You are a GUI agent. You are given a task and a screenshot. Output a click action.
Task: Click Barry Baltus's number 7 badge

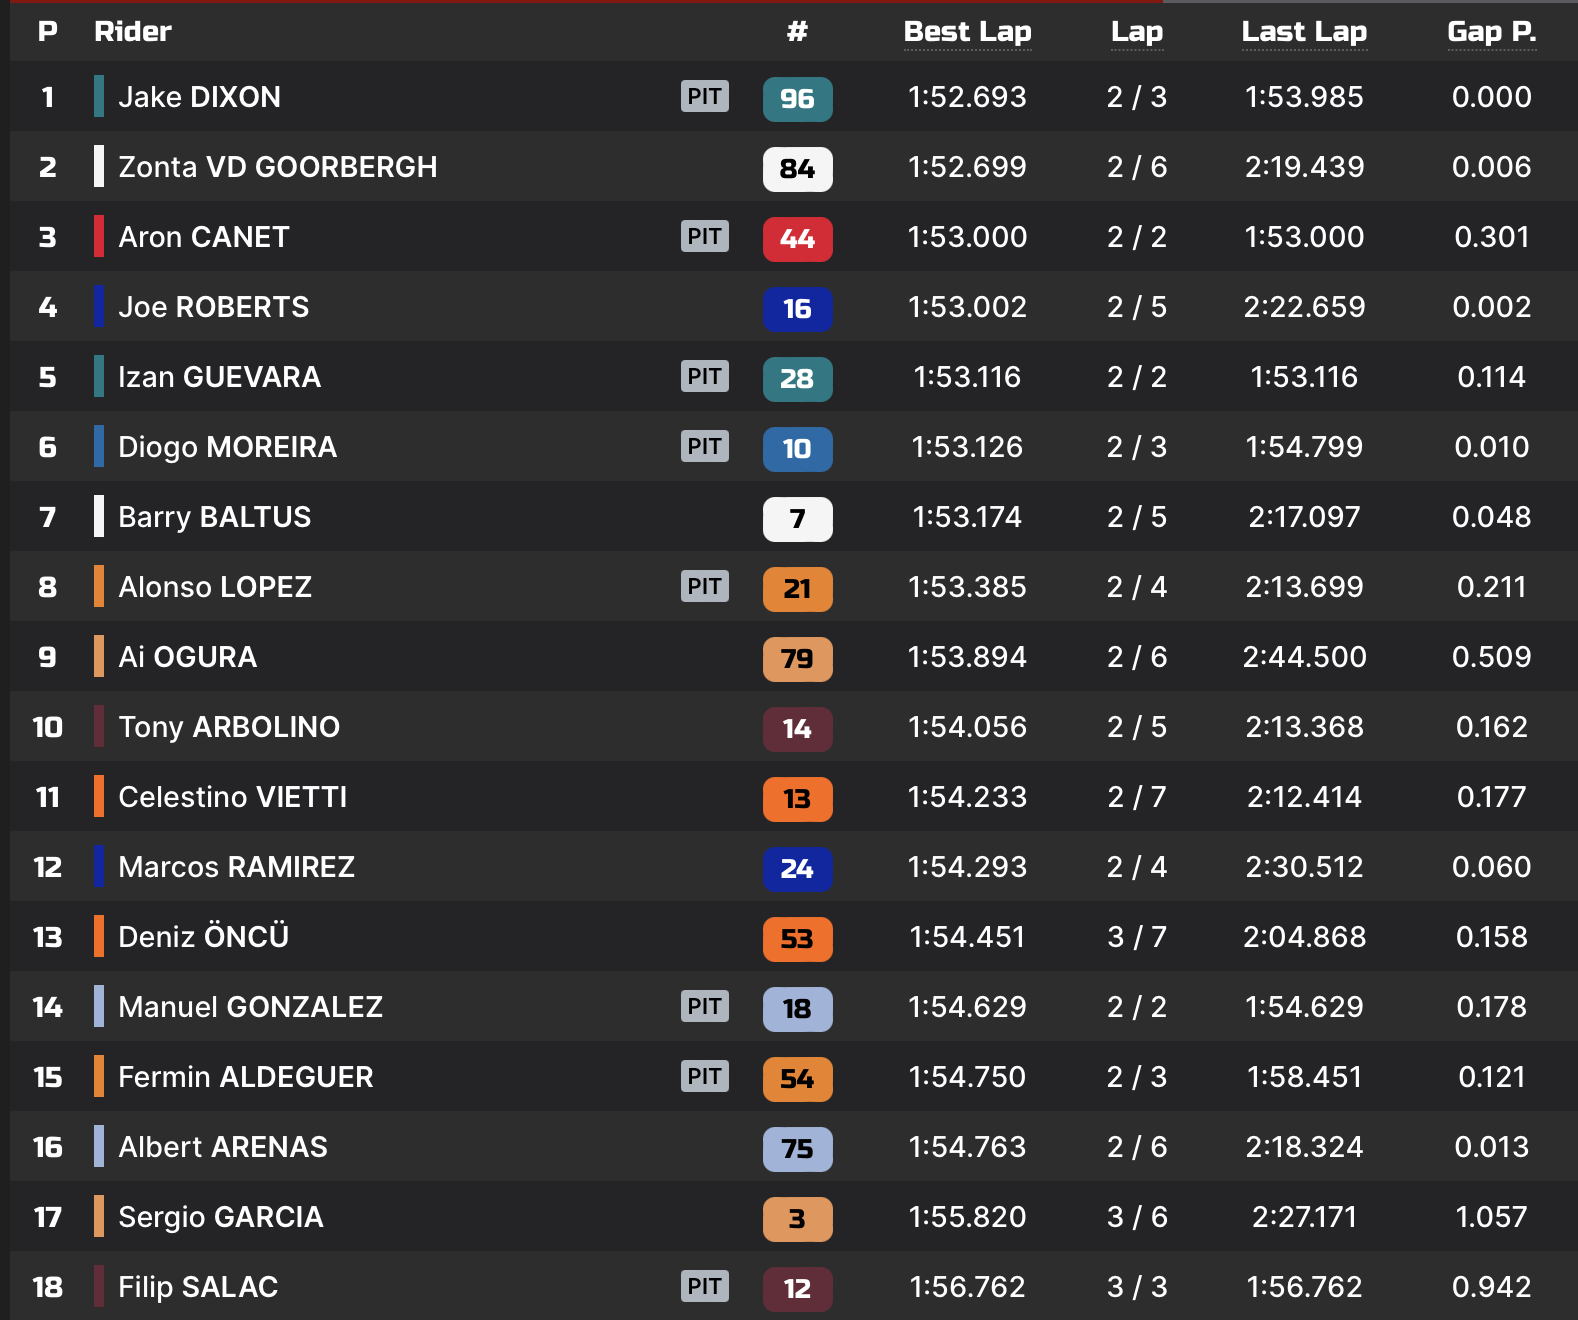click(x=797, y=519)
